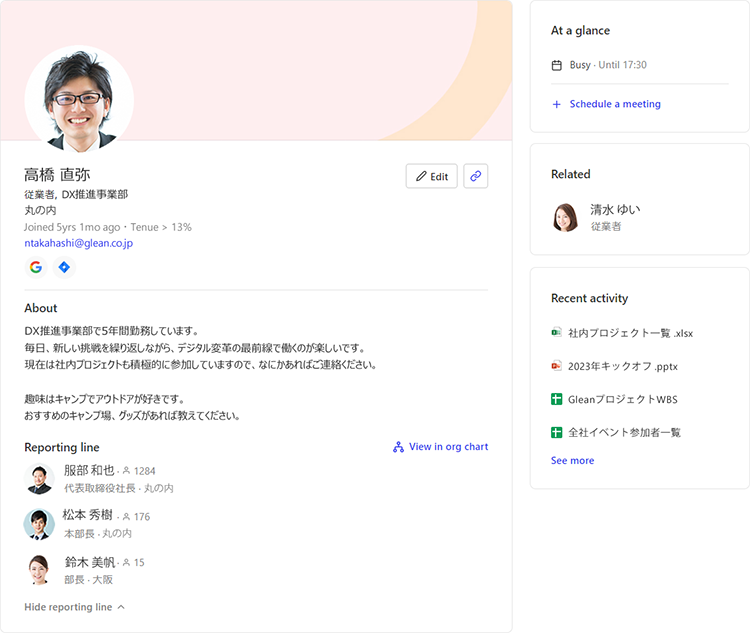Click the Sheets icon beside 全社イベント参加者一覧
Image resolution: width=750 pixels, height=633 pixels.
coord(557,432)
